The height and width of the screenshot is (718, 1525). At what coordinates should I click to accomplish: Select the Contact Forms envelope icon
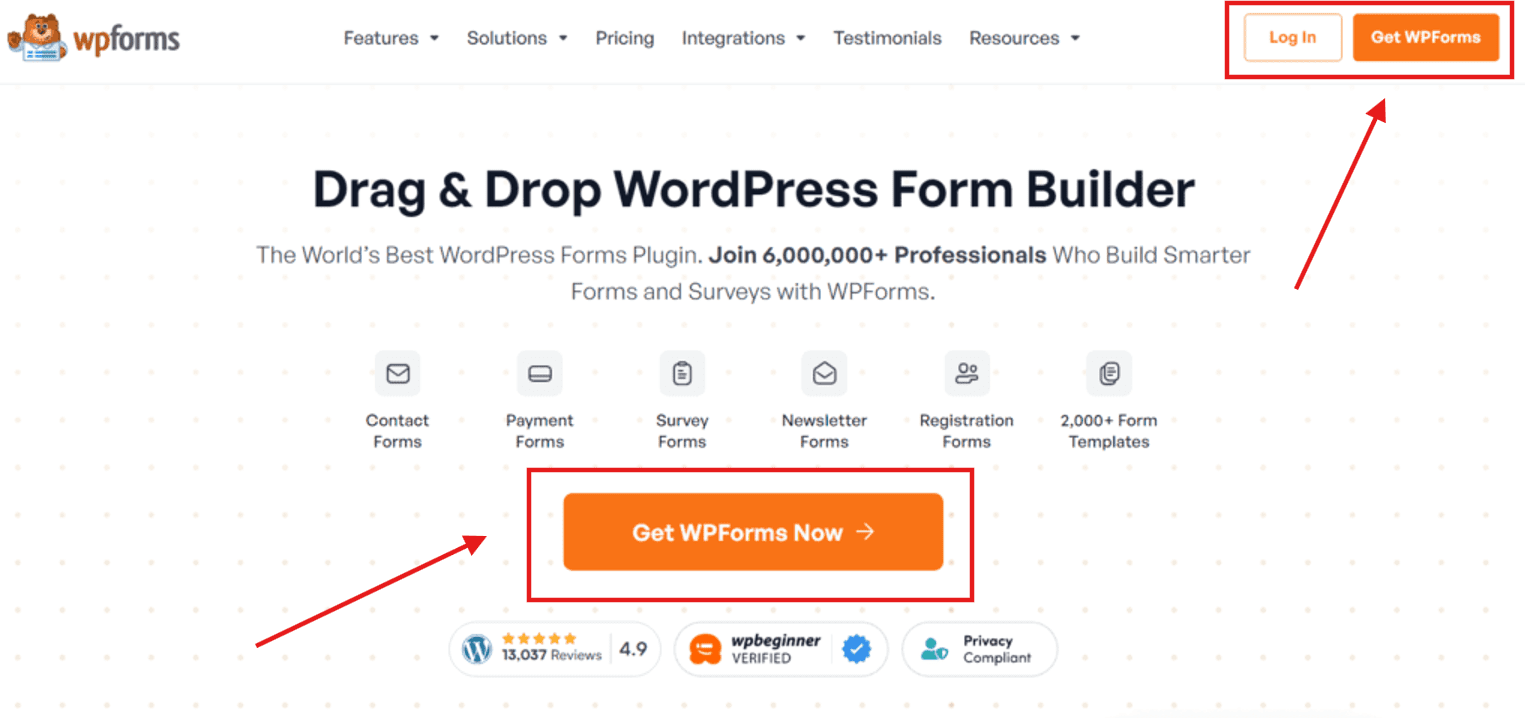coord(397,374)
